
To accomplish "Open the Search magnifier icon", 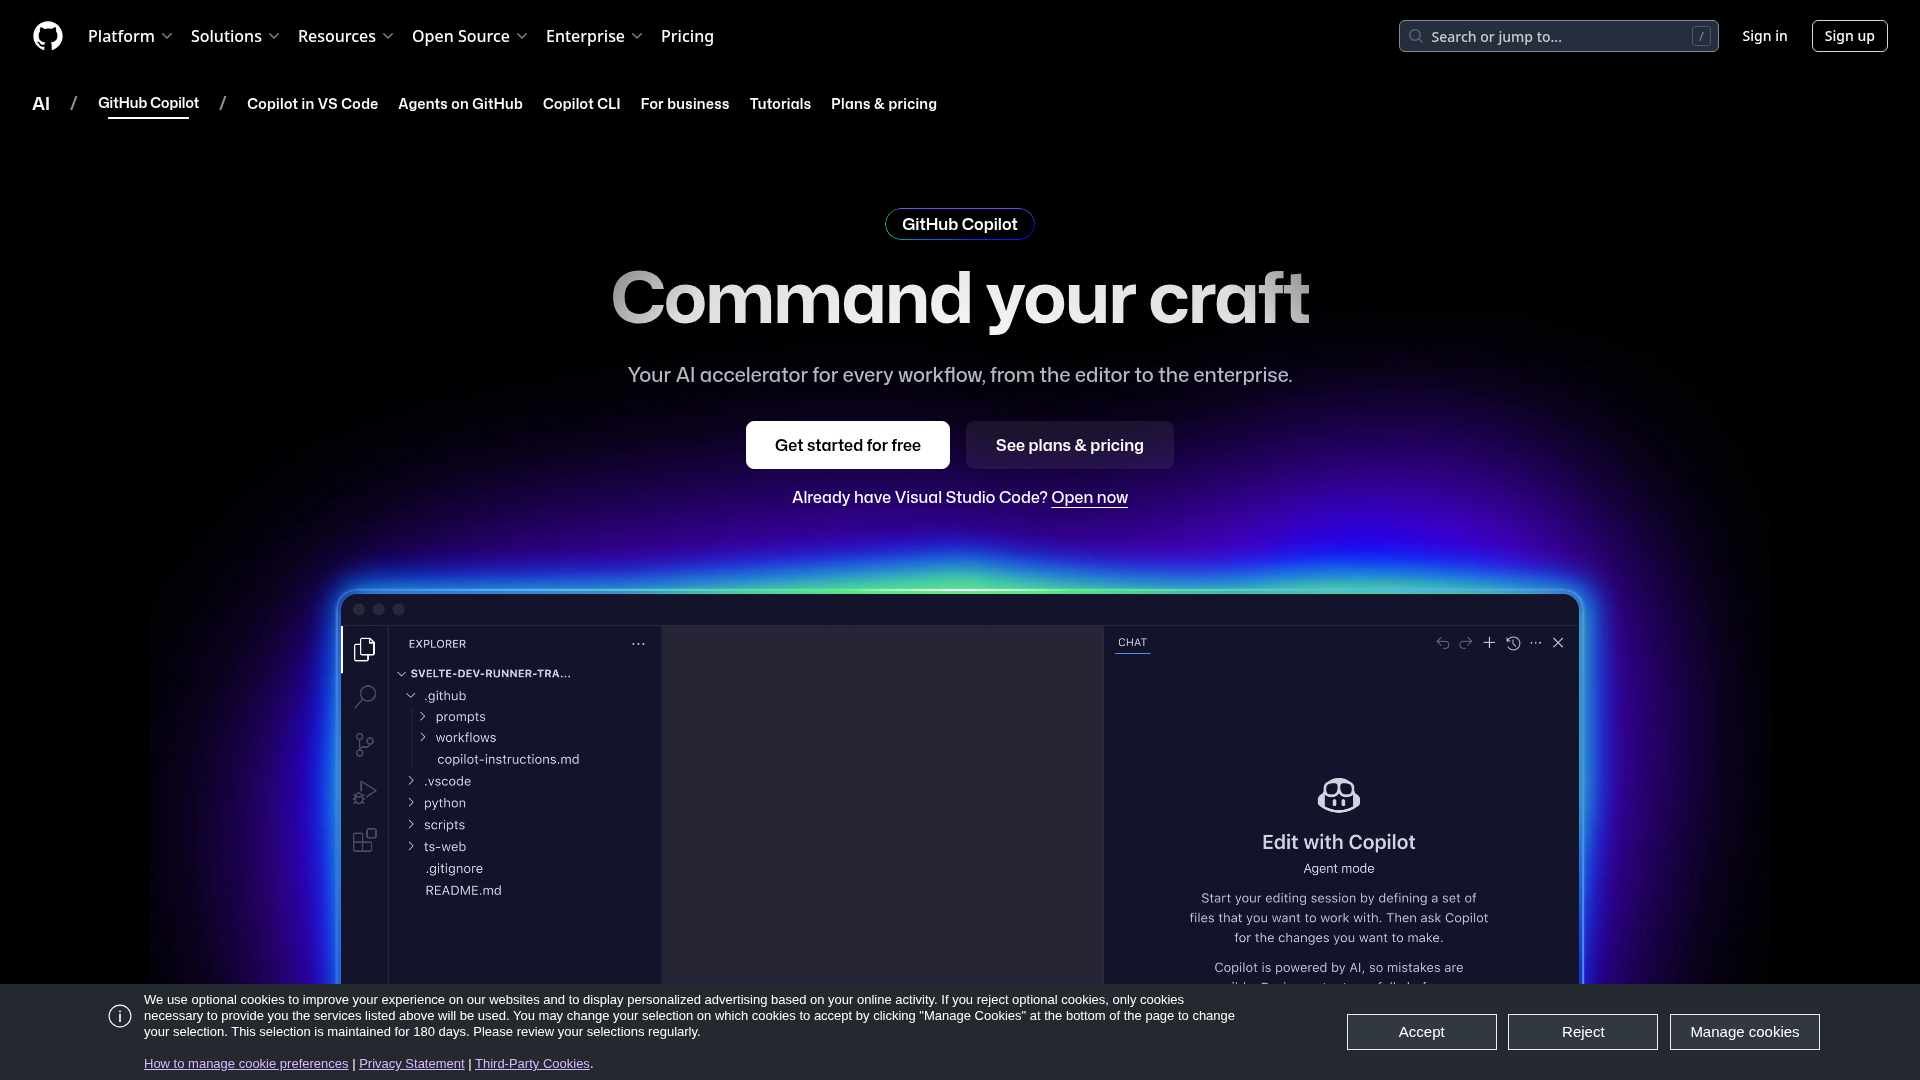I will pyautogui.click(x=365, y=696).
